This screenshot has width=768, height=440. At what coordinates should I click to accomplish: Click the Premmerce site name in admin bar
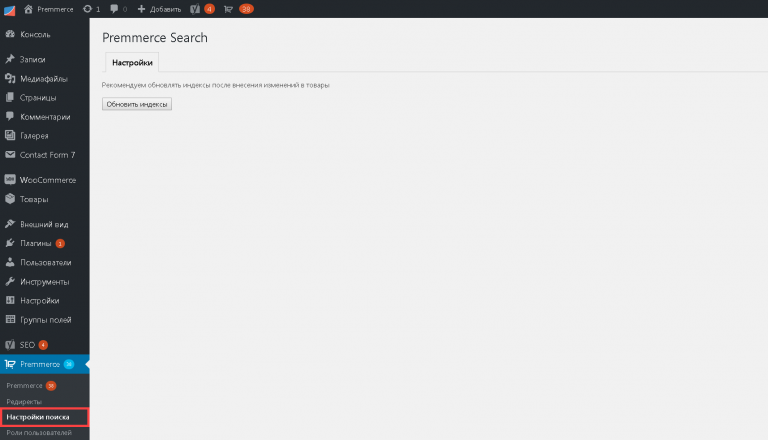[x=55, y=9]
